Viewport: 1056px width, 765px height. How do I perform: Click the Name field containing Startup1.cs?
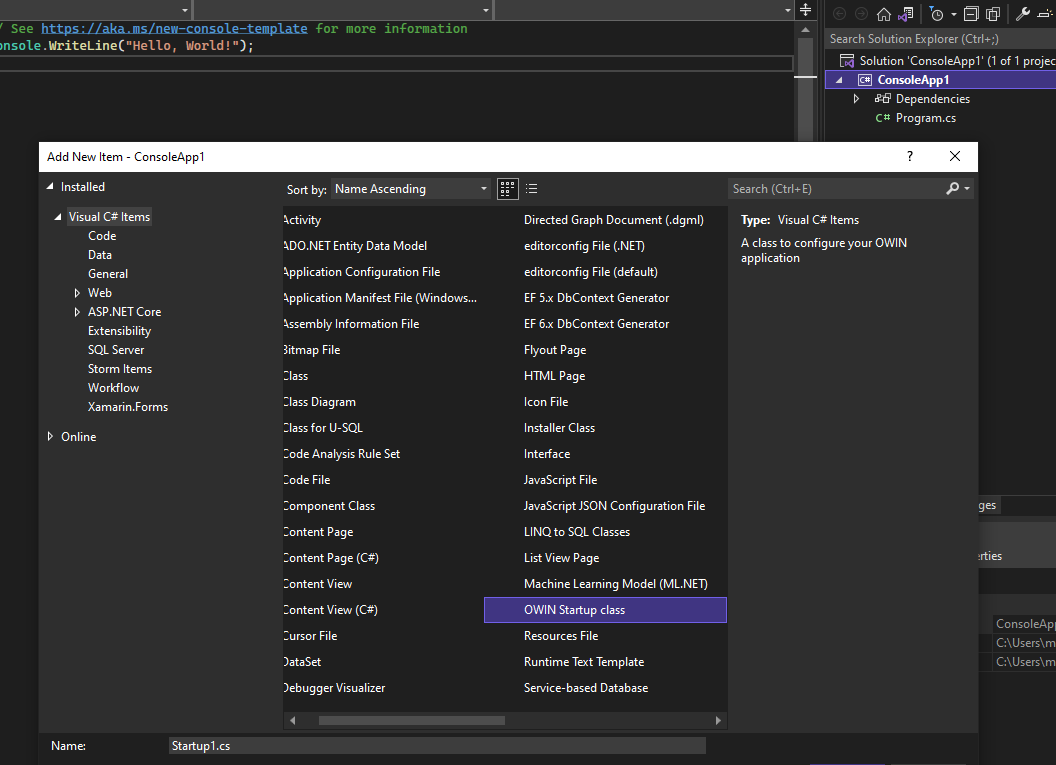click(x=437, y=745)
